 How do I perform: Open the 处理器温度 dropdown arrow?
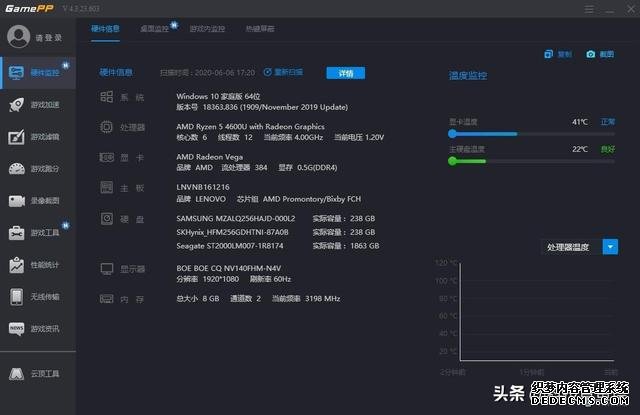(x=610, y=247)
